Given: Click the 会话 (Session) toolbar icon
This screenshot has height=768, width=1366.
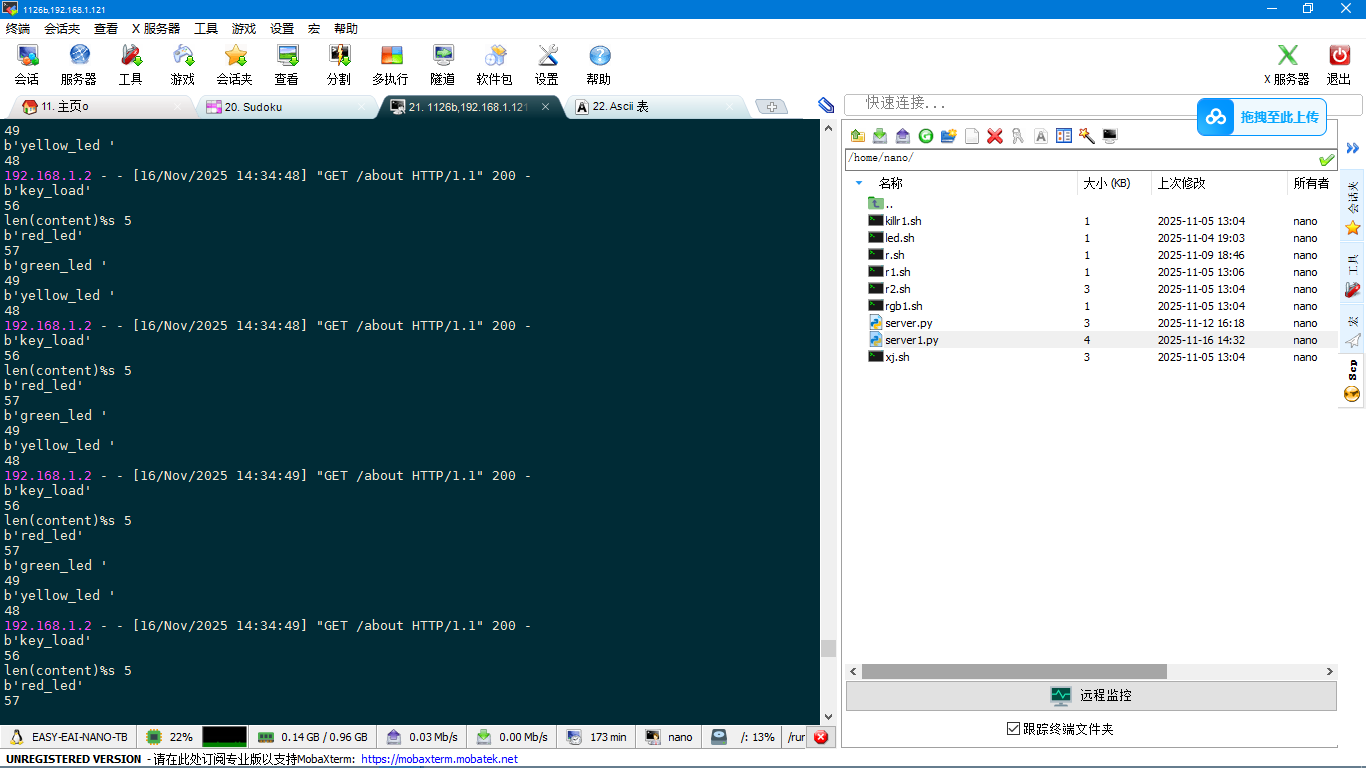Looking at the screenshot, I should point(27,64).
